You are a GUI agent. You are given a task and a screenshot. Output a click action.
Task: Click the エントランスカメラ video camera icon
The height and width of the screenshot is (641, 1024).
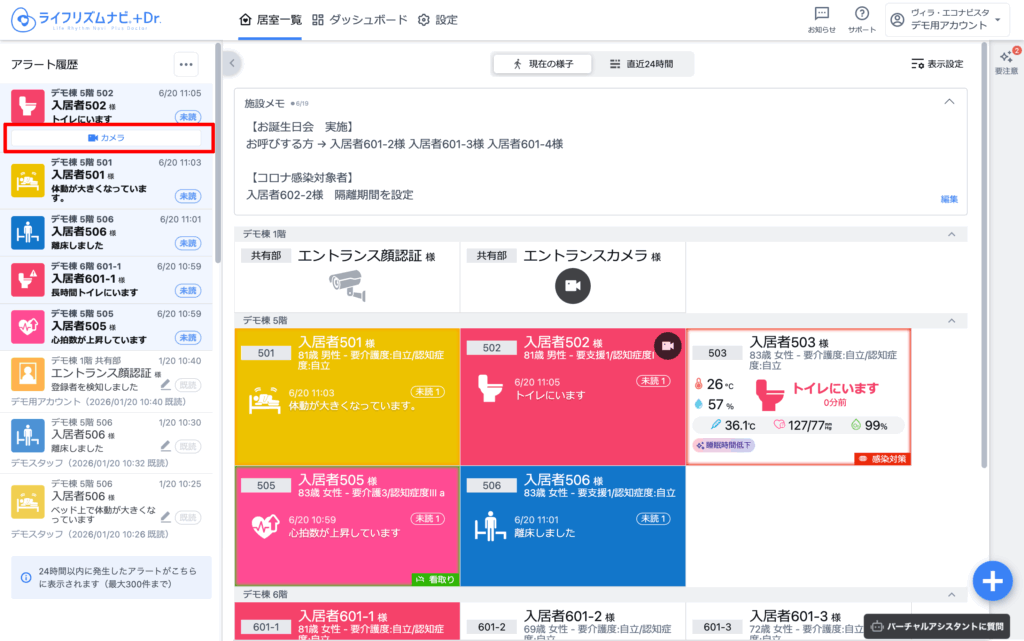[573, 286]
